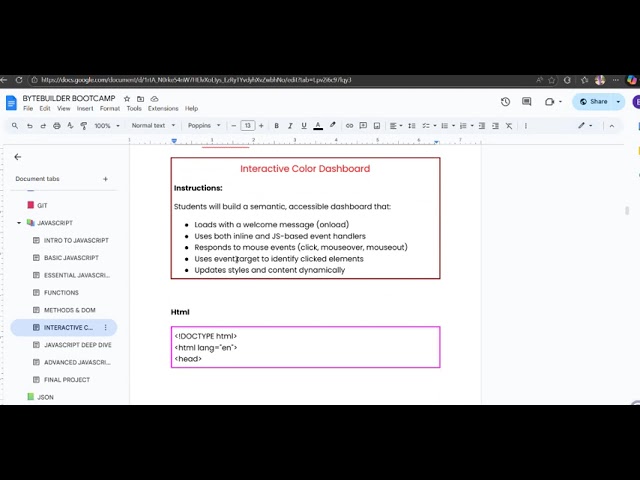Open the toolbar's more options menu
640x480 pixels.
526,126
